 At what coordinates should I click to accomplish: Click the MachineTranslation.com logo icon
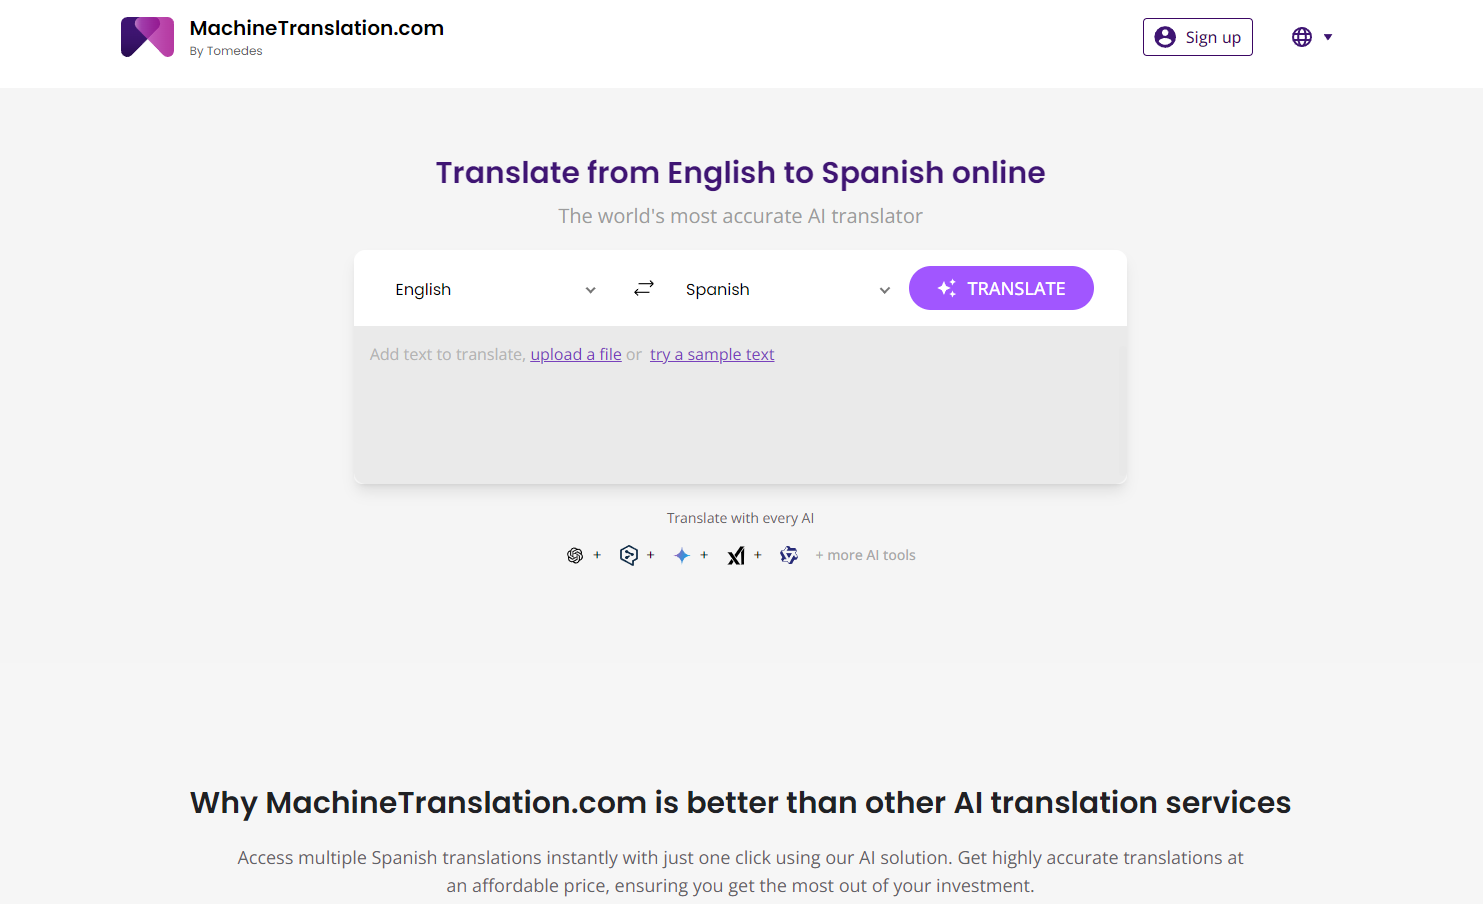point(147,37)
